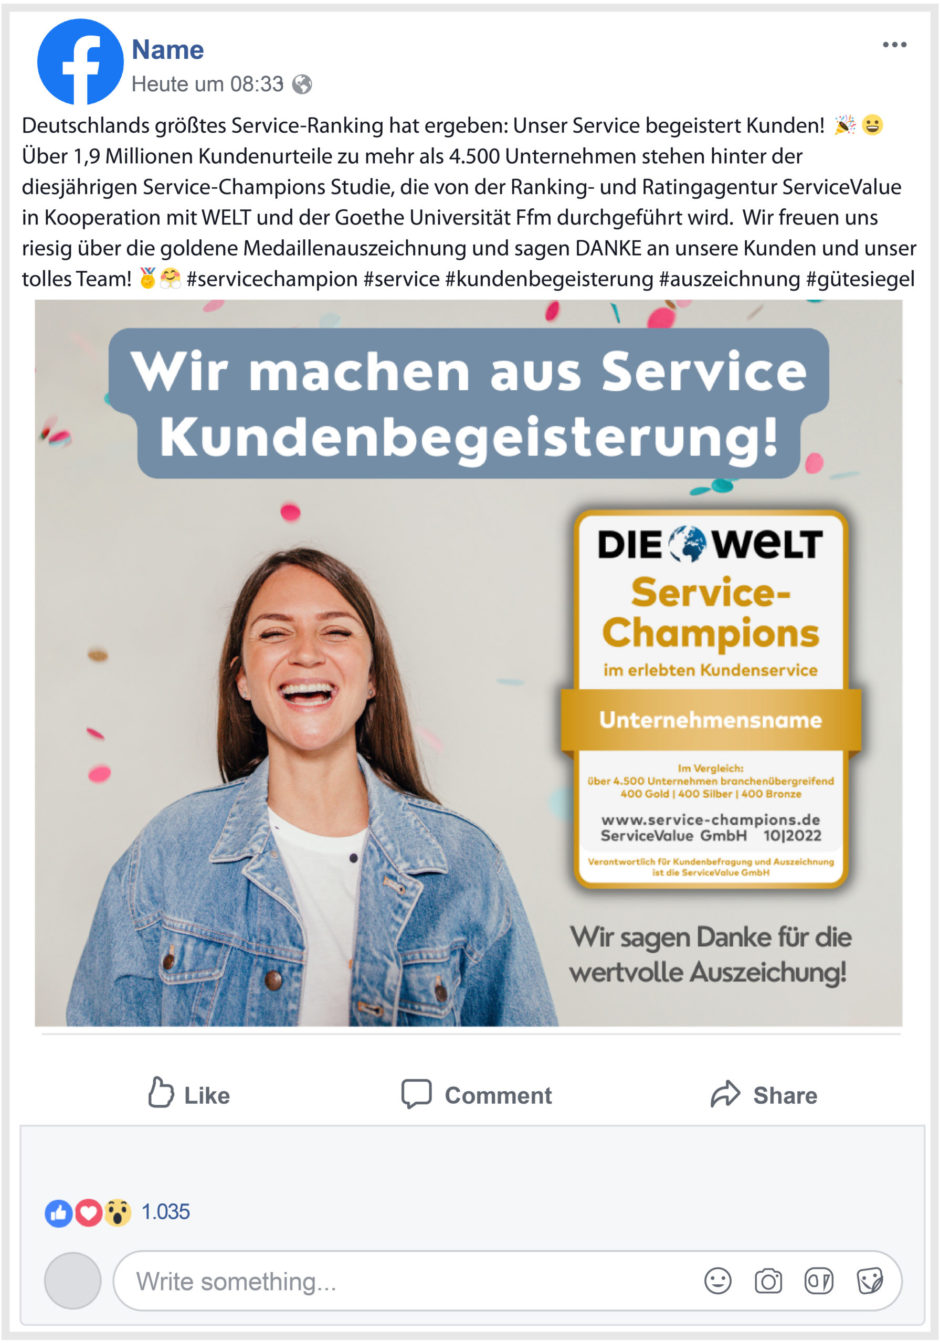The width and height of the screenshot is (940, 1343).
Task: Click the heart reaction icon
Action: (89, 1213)
